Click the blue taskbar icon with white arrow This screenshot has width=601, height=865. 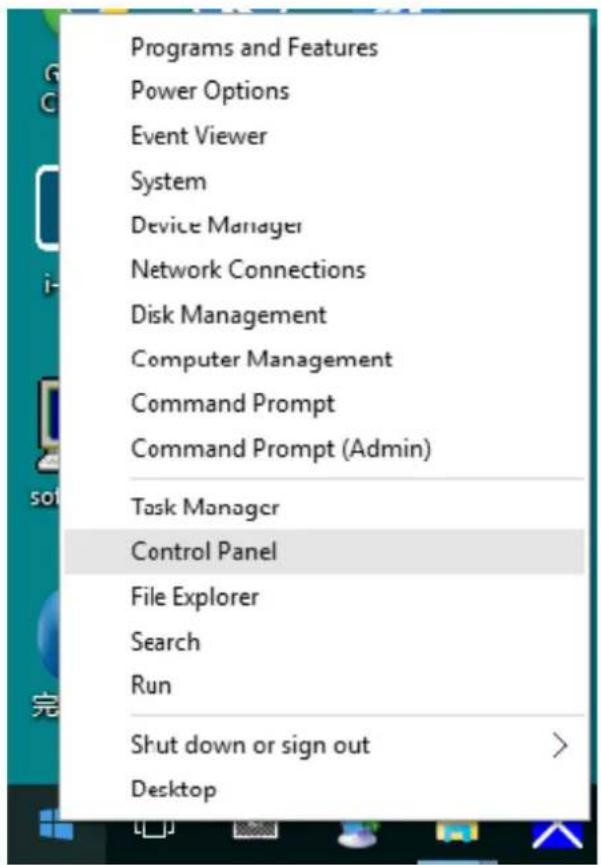pyautogui.click(x=557, y=832)
